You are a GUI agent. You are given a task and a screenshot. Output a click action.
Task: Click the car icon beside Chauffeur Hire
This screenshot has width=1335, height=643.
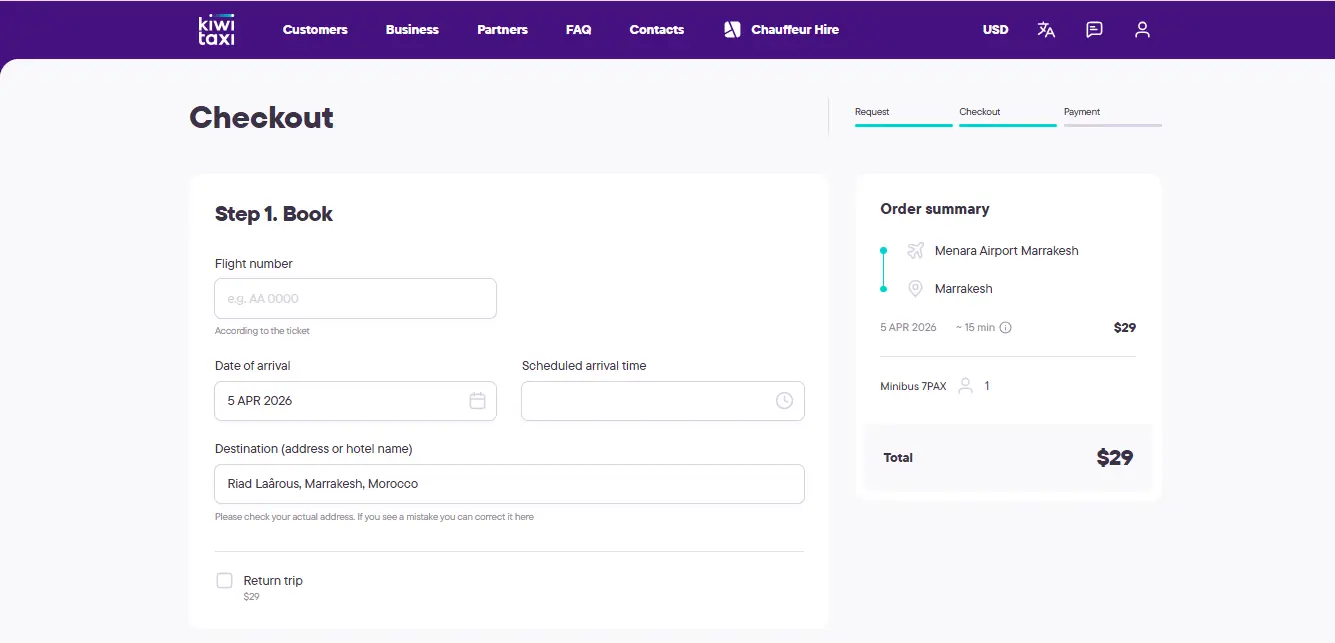[731, 29]
